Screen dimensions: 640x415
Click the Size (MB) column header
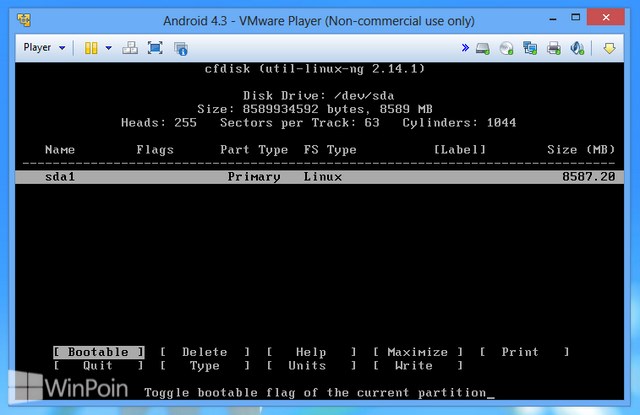[581, 150]
